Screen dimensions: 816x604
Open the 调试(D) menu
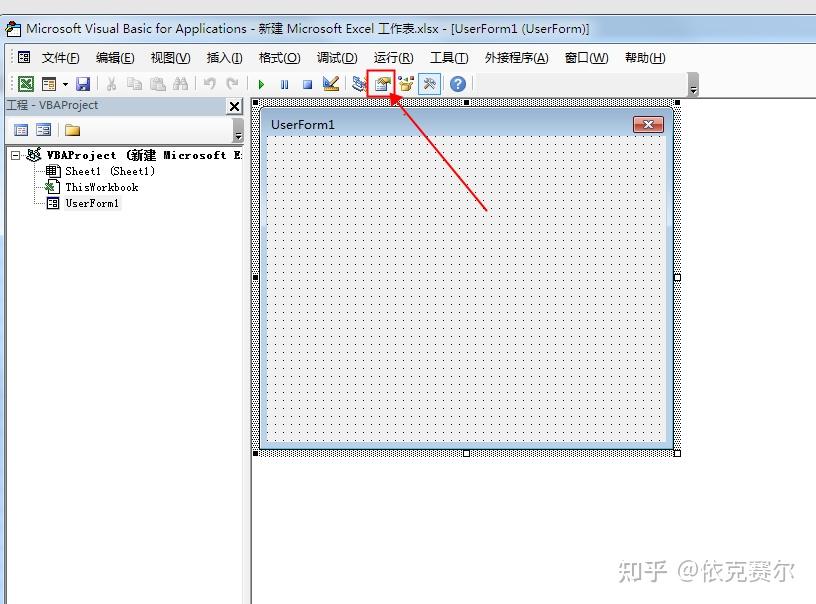337,57
